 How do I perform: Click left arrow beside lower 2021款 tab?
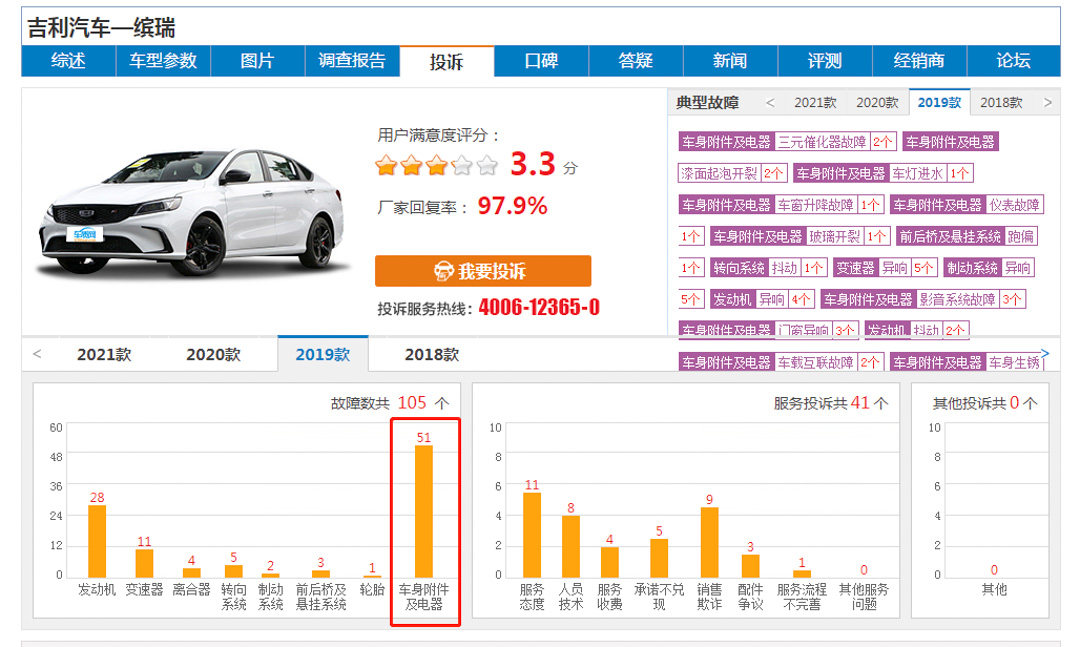(37, 354)
